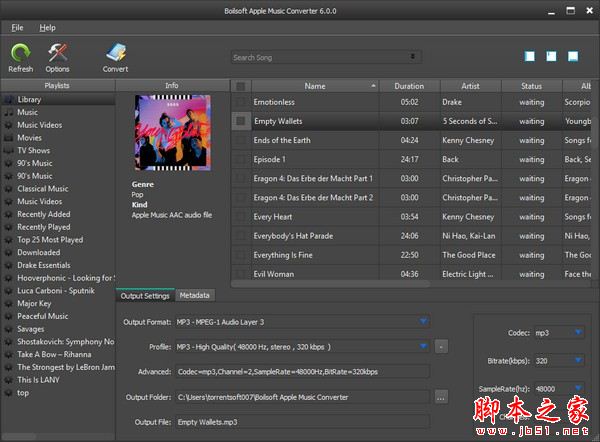Screen dimensions: 600x442
Task: Select the 90's Music playlist below TV Shows
Action: click(x=34, y=163)
